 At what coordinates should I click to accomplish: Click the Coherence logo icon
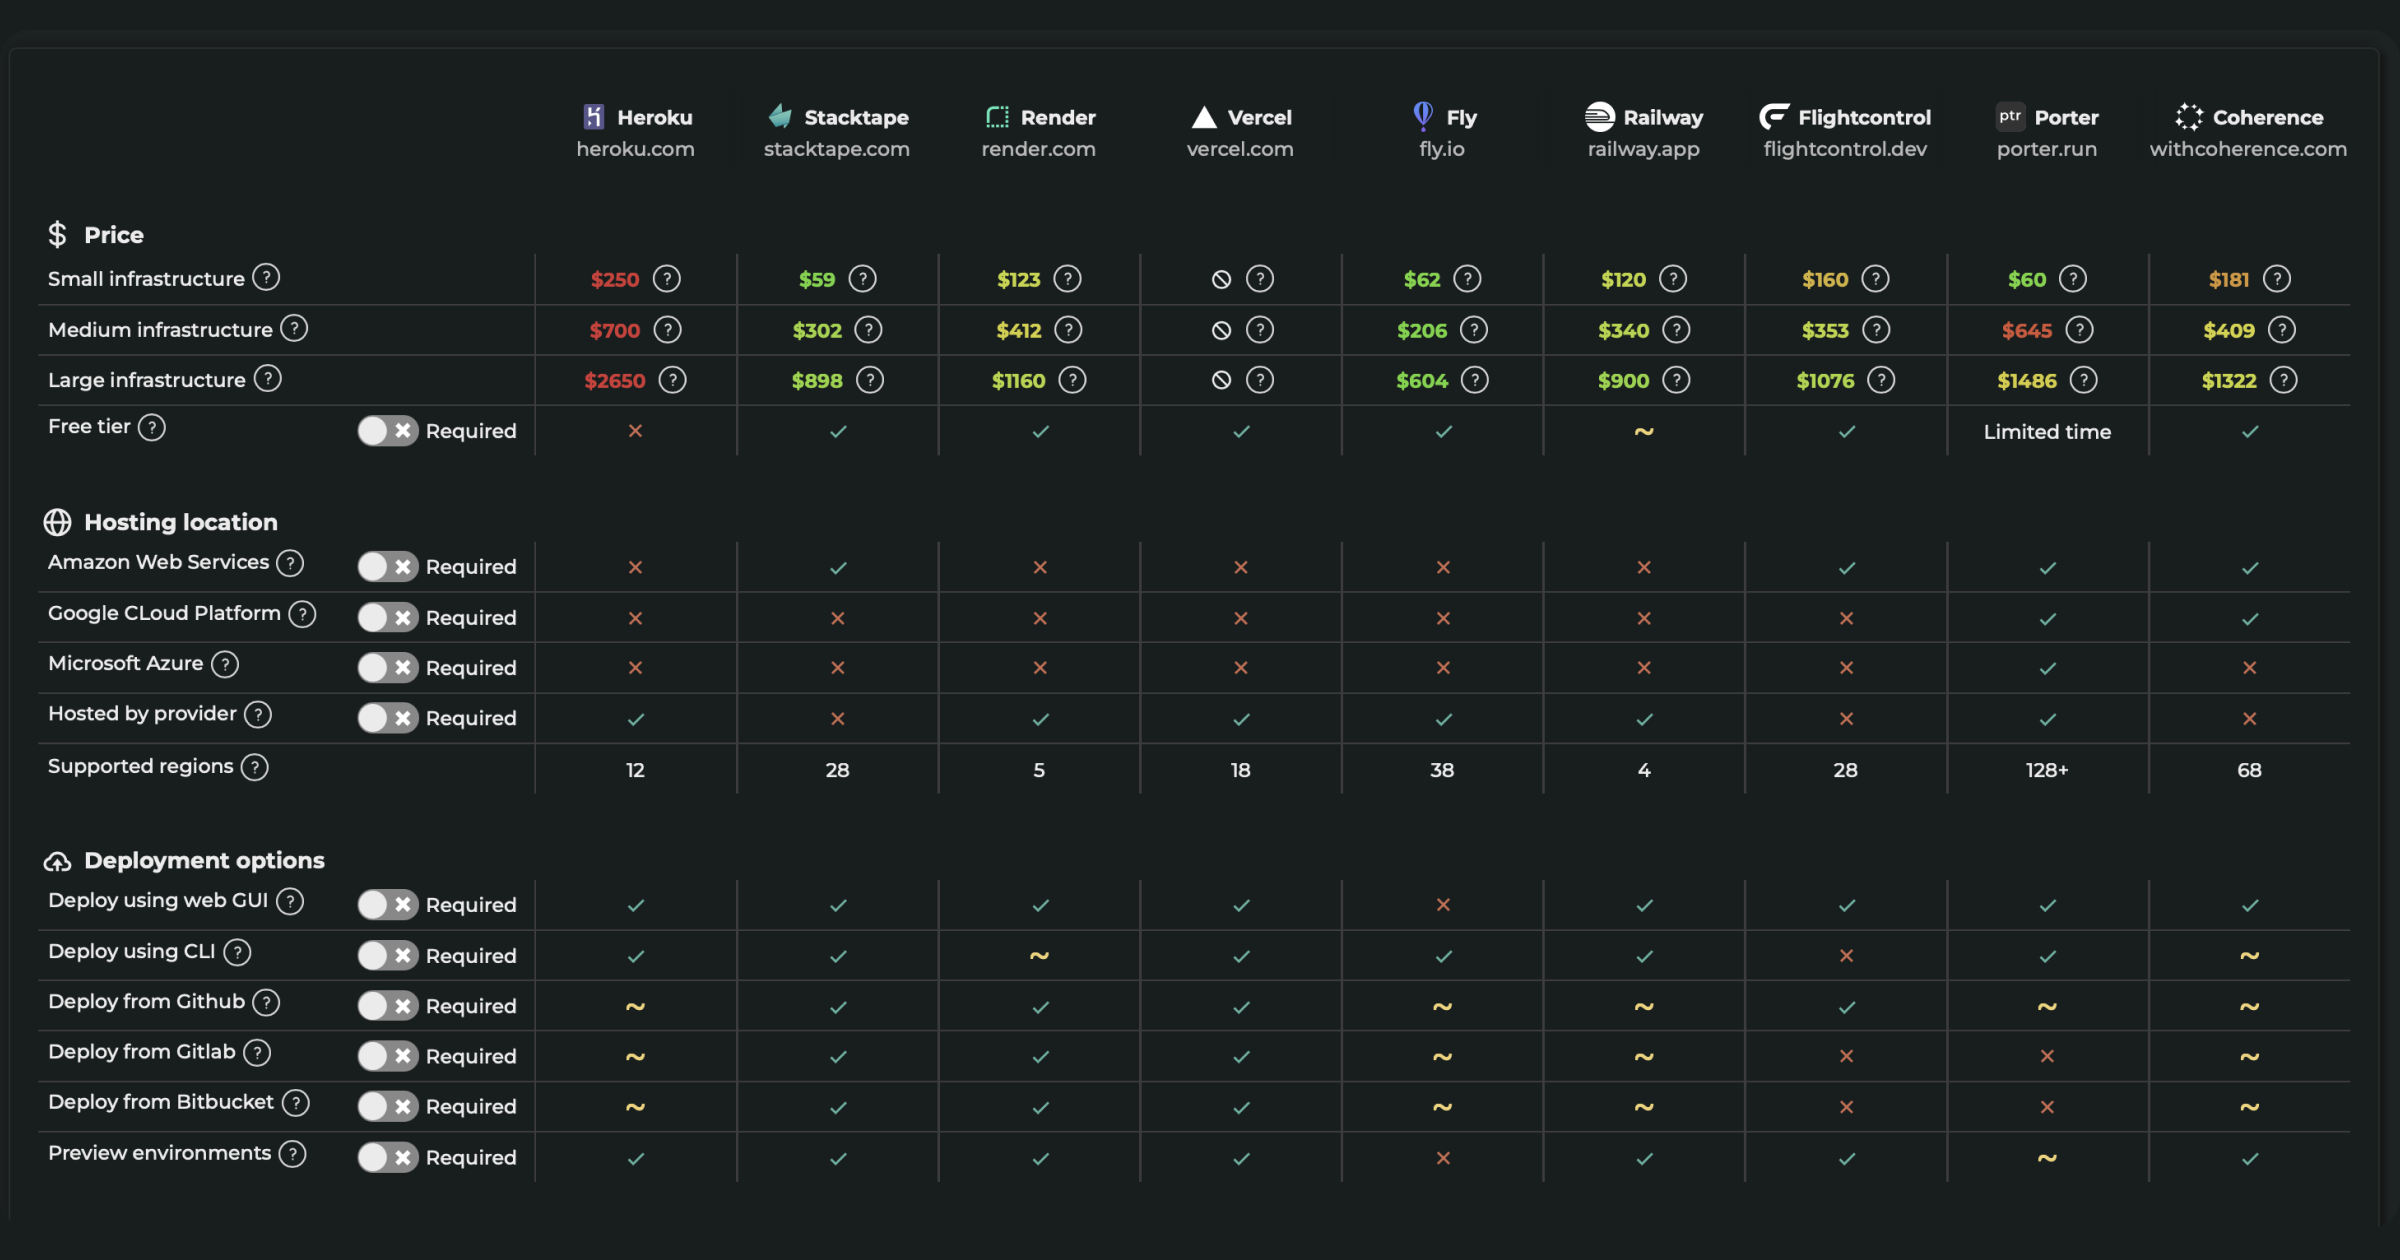(x=2189, y=117)
